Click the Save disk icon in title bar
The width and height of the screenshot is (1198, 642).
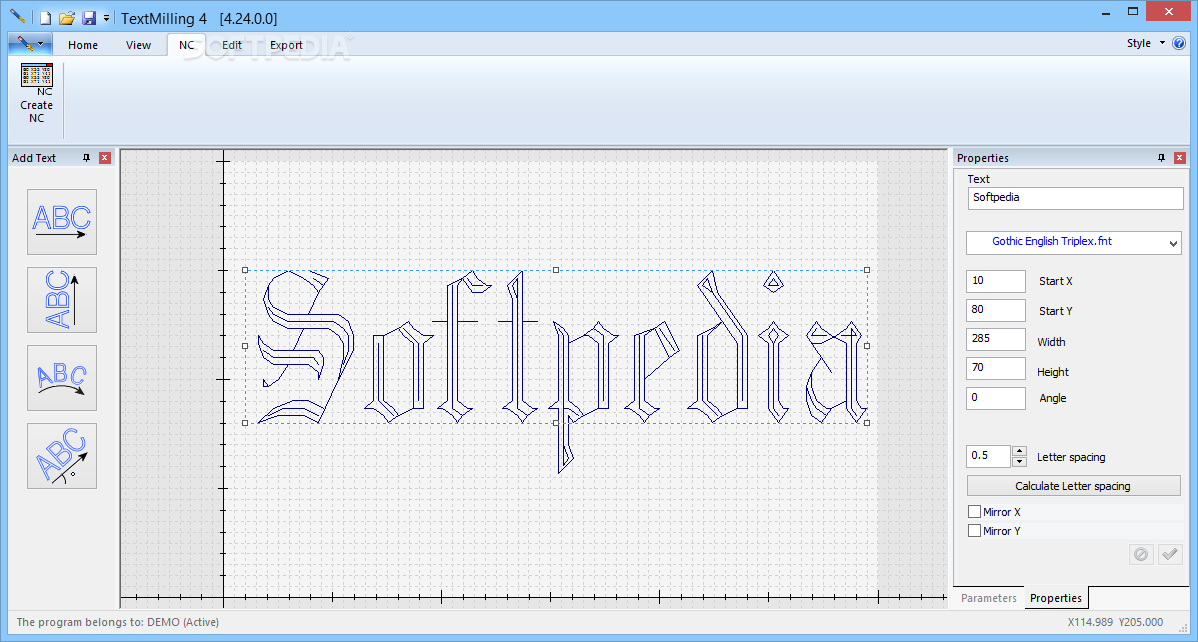click(x=89, y=18)
